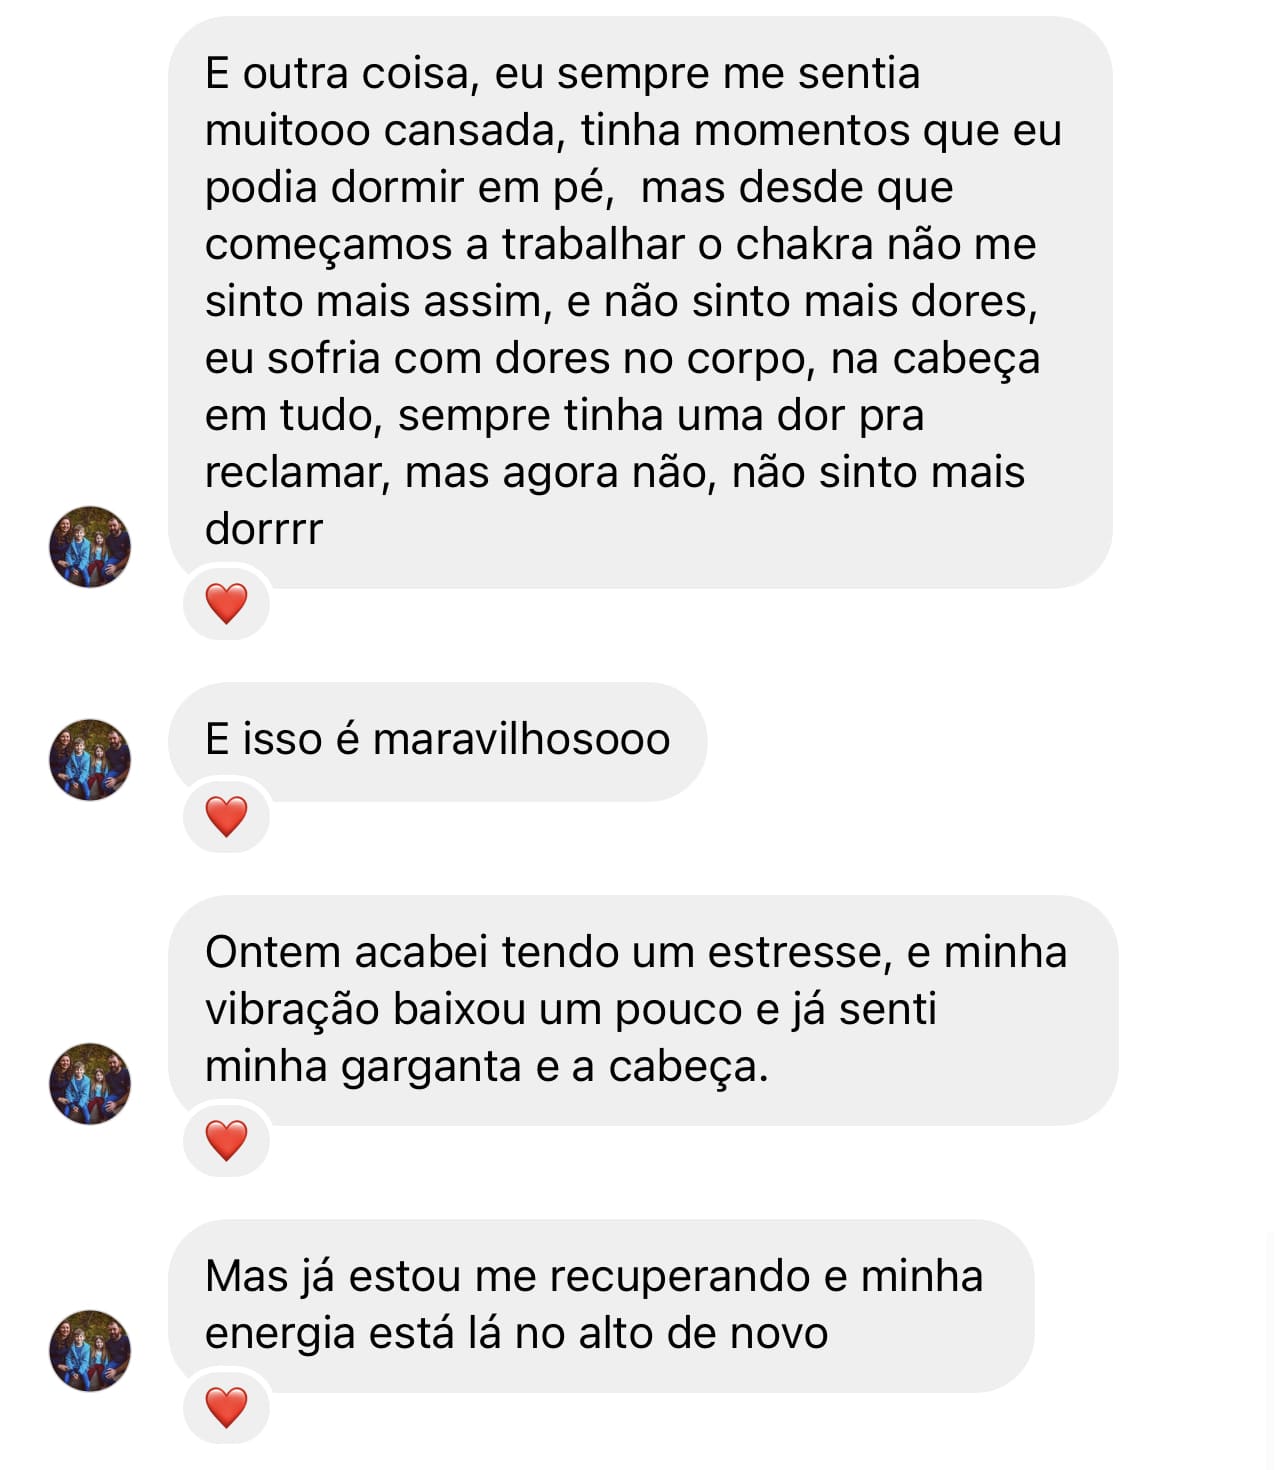
Task: Click heart reaction under the 'dorrrr' message
Action: 226,603
